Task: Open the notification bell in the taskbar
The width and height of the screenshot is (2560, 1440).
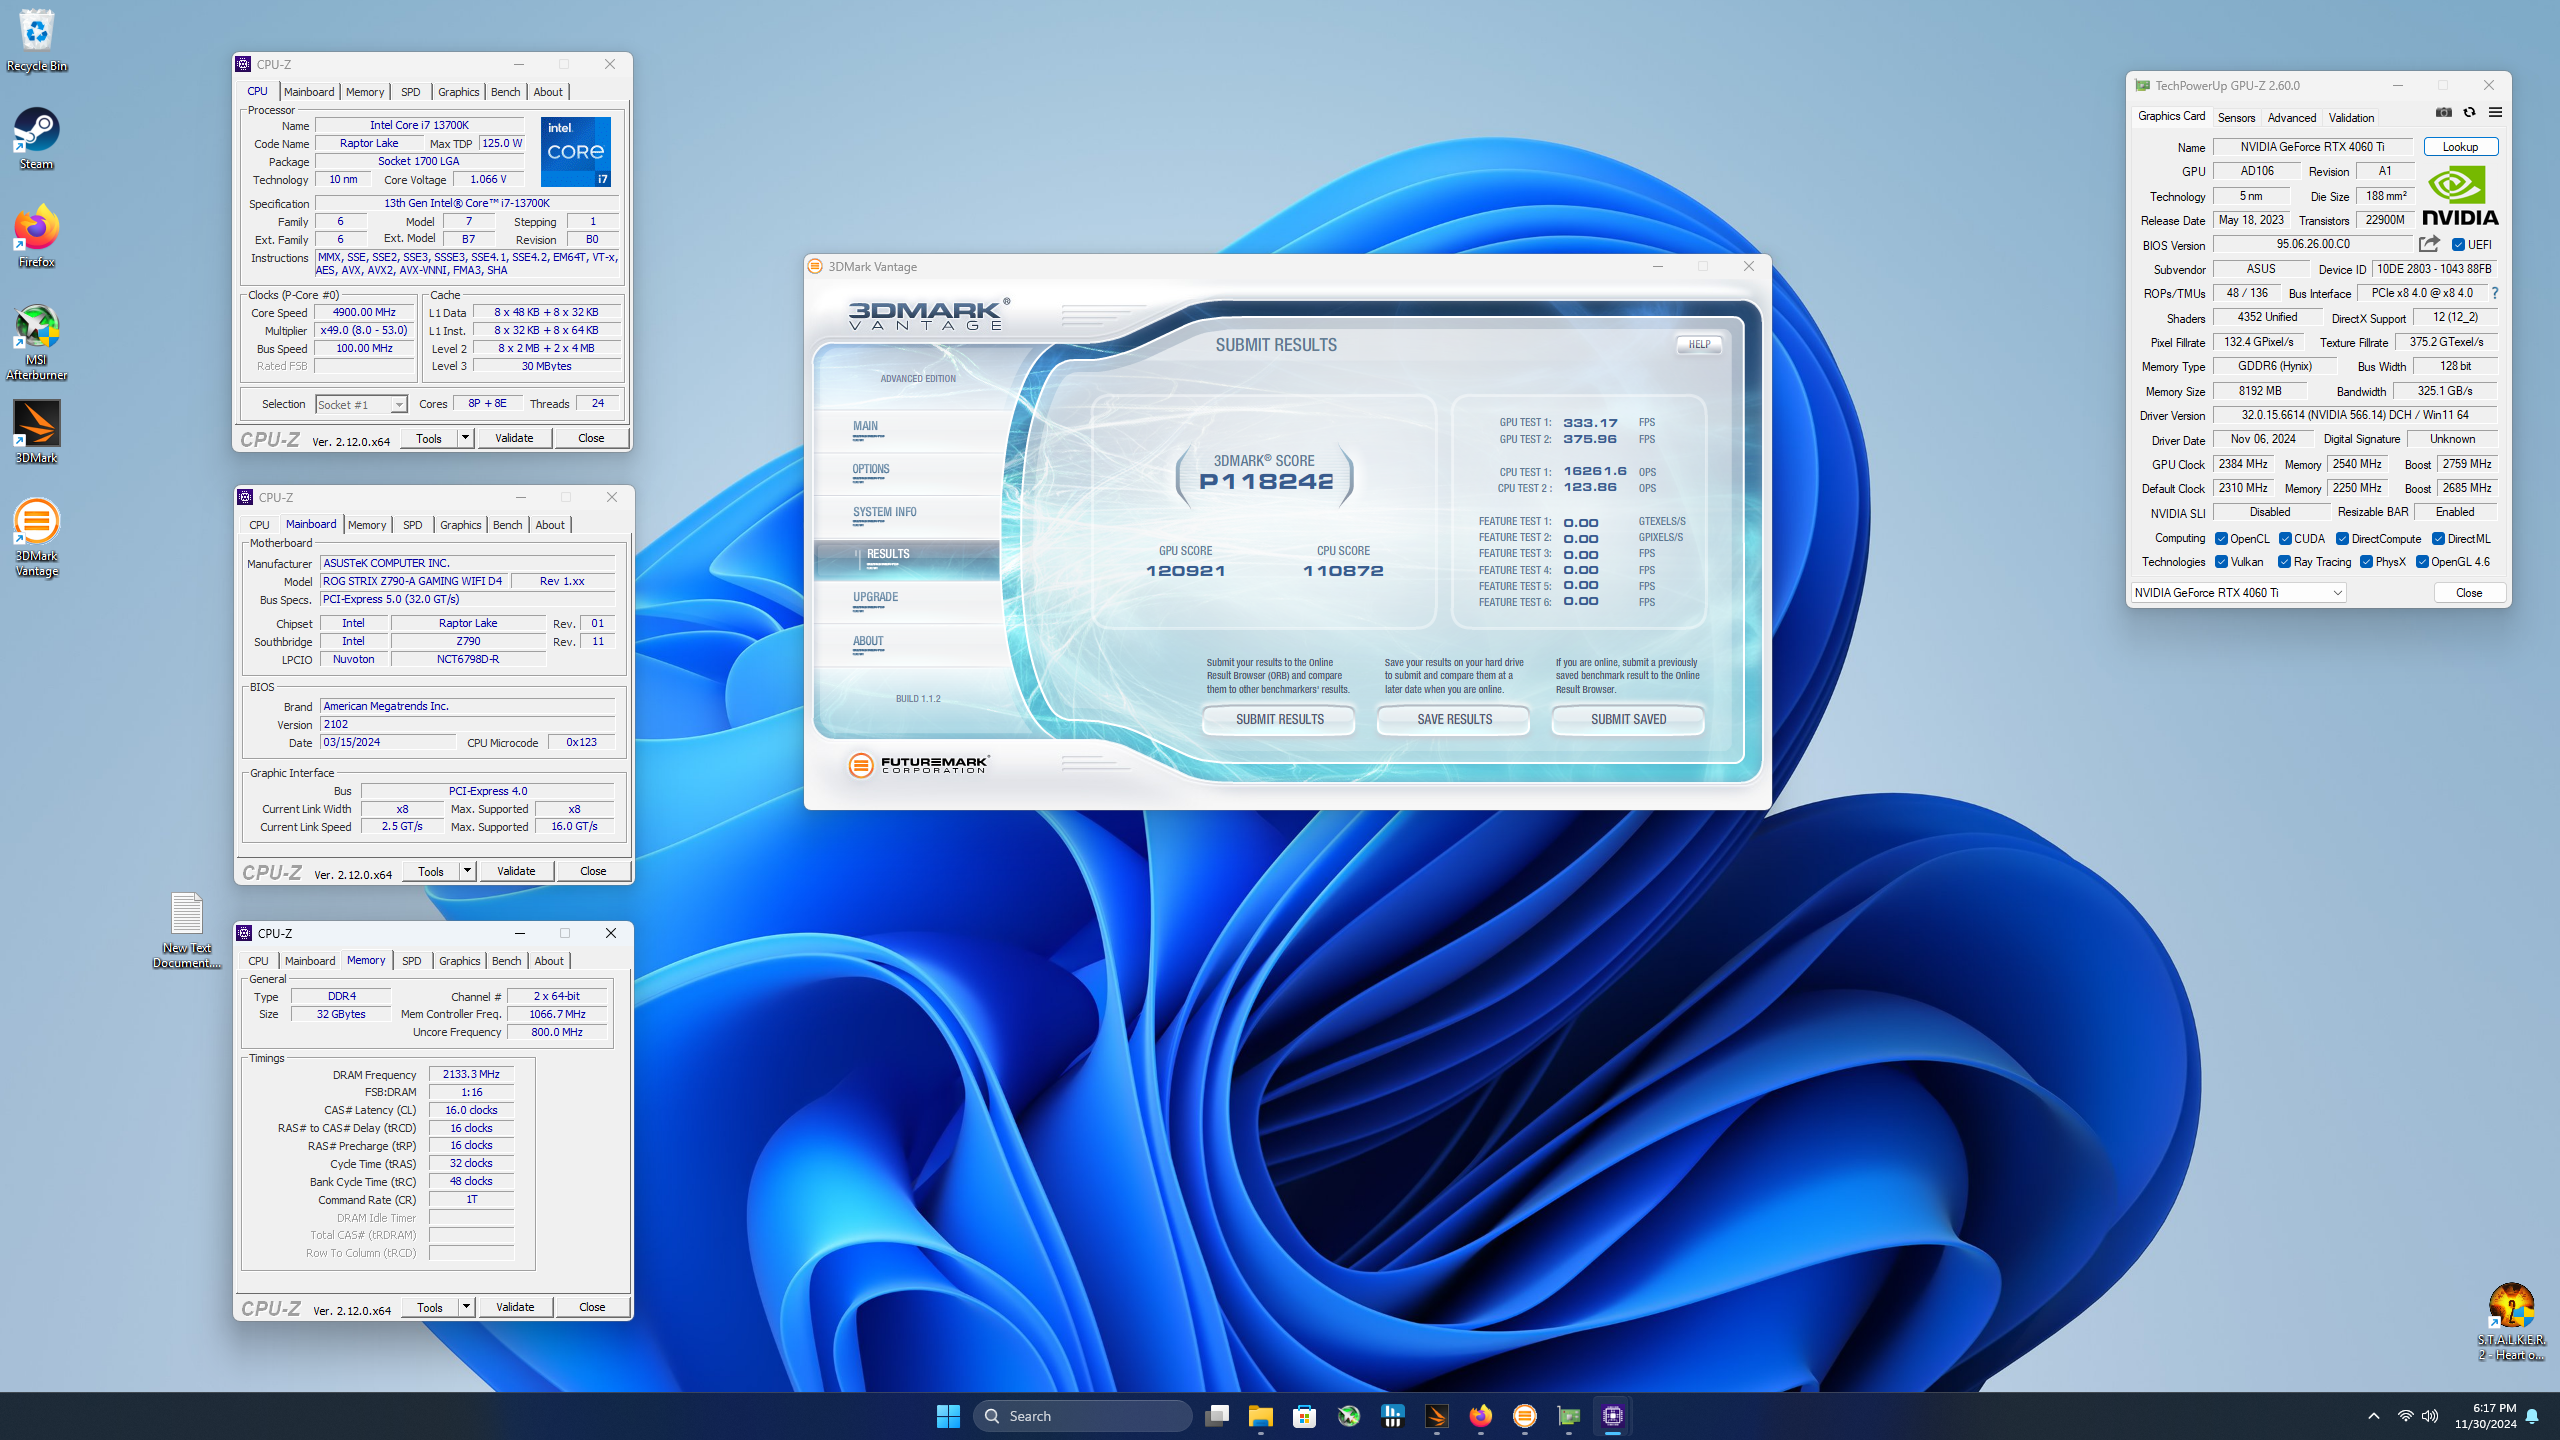Action: coord(2532,1416)
